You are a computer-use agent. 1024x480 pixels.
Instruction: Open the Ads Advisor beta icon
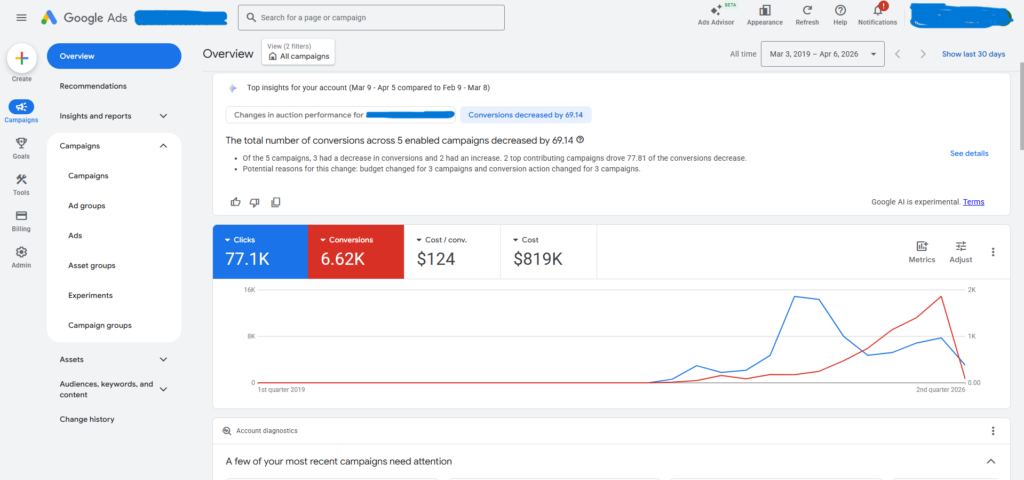[x=716, y=12]
